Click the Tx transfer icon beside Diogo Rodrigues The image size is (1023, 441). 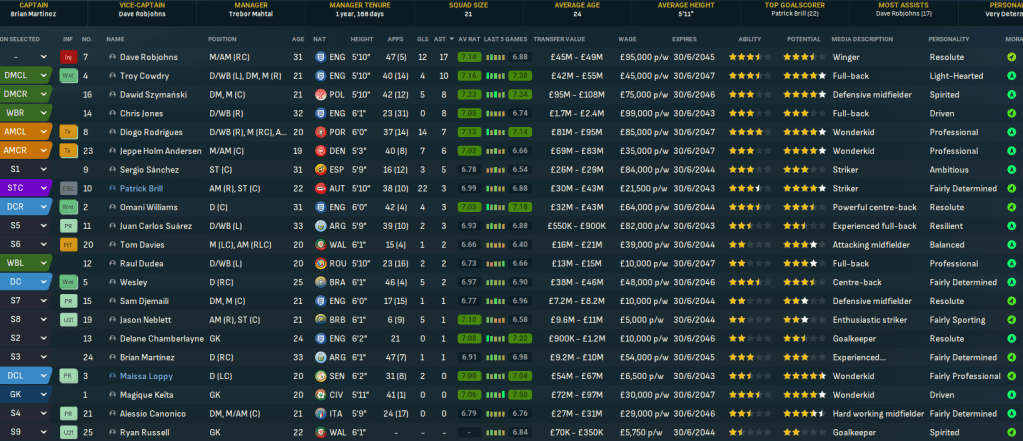[x=68, y=132]
